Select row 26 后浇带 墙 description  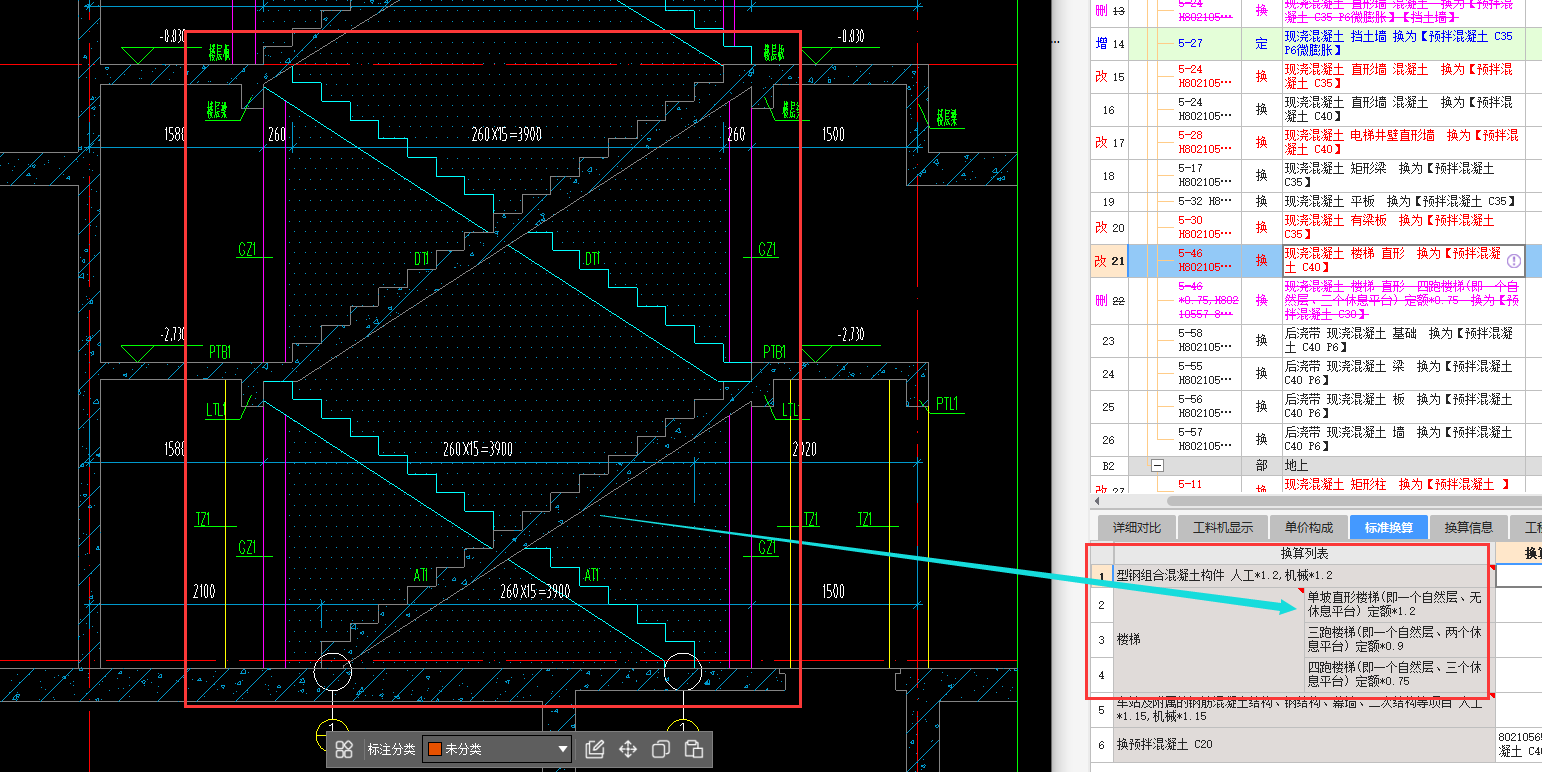1403,439
